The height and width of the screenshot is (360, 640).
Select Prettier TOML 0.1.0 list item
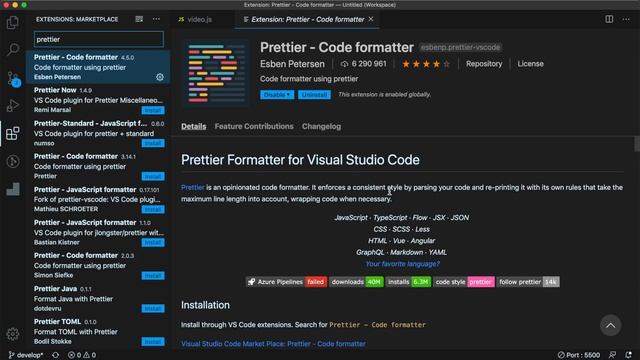(x=98, y=331)
